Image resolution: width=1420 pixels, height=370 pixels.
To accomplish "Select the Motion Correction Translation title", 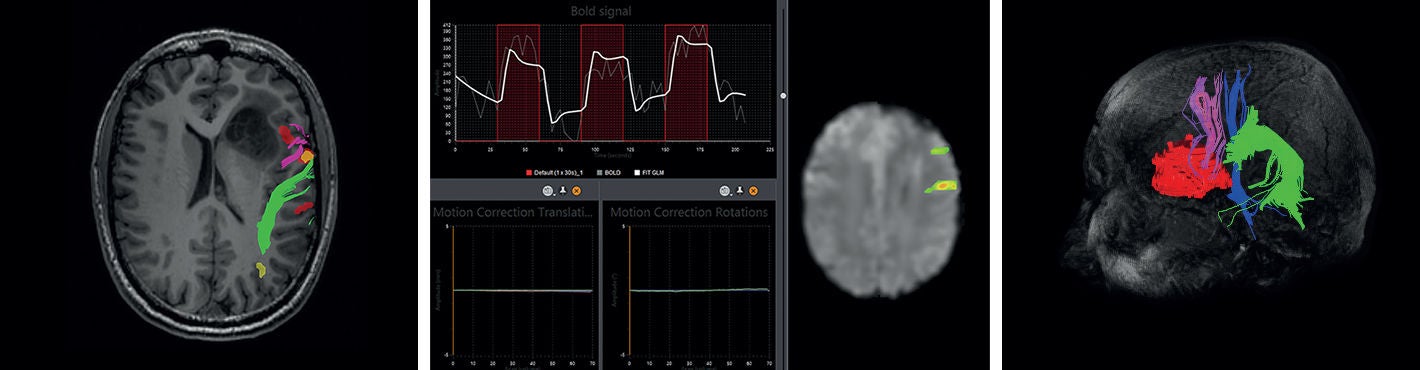I will pos(513,212).
